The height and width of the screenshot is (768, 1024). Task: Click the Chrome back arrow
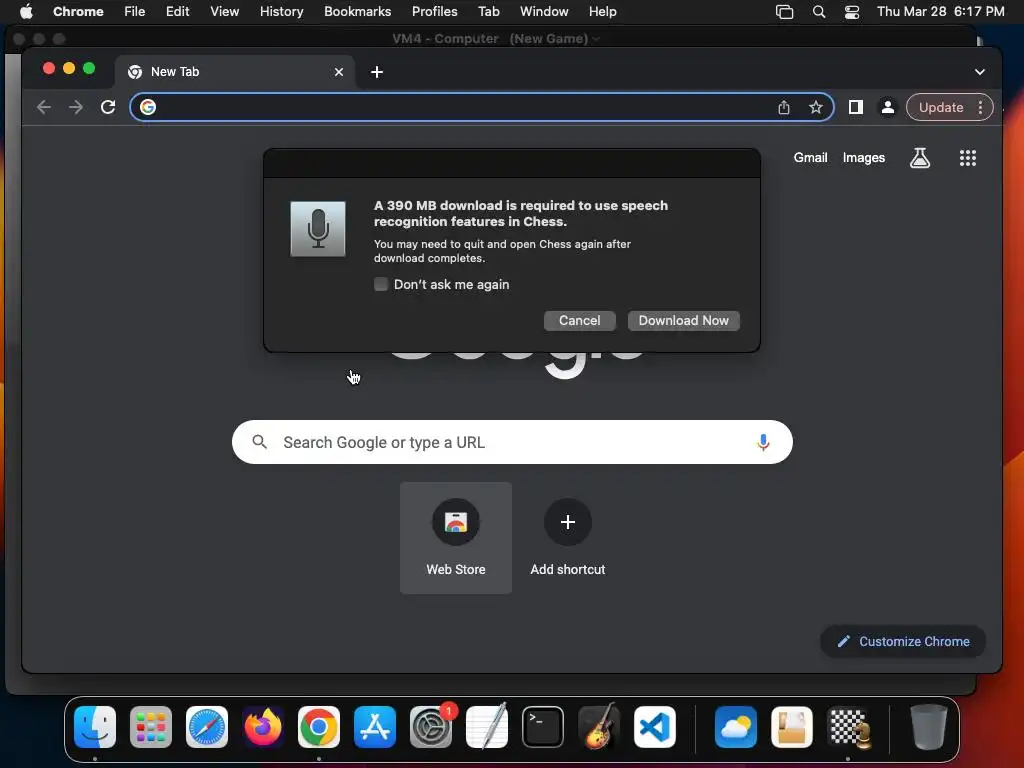(44, 107)
